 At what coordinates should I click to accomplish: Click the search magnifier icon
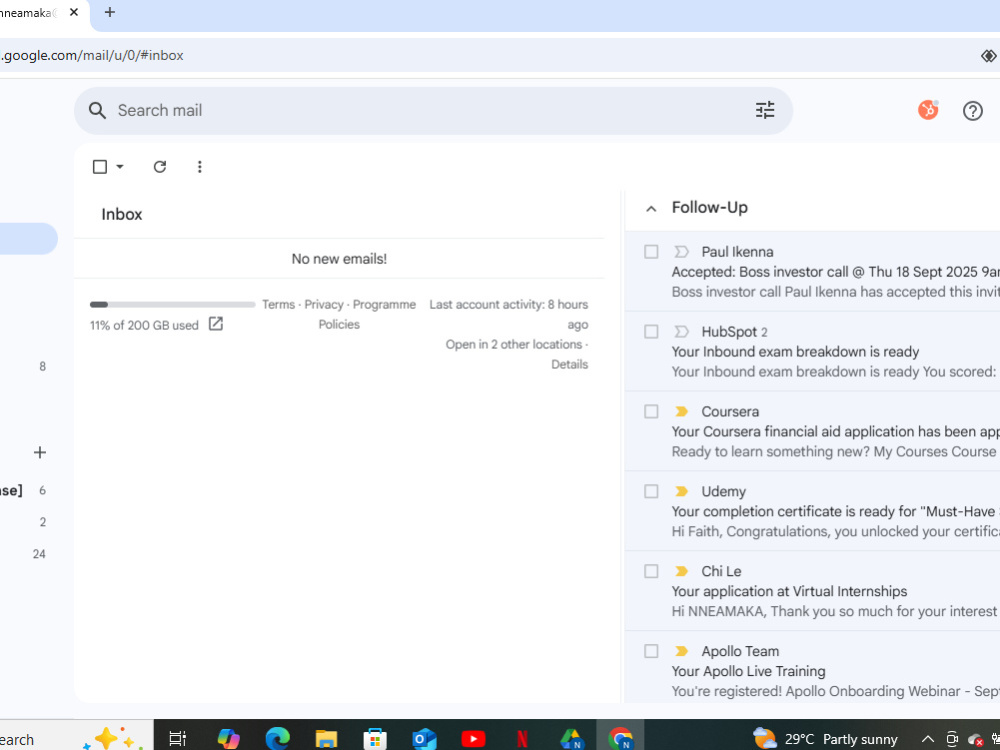[x=97, y=110]
